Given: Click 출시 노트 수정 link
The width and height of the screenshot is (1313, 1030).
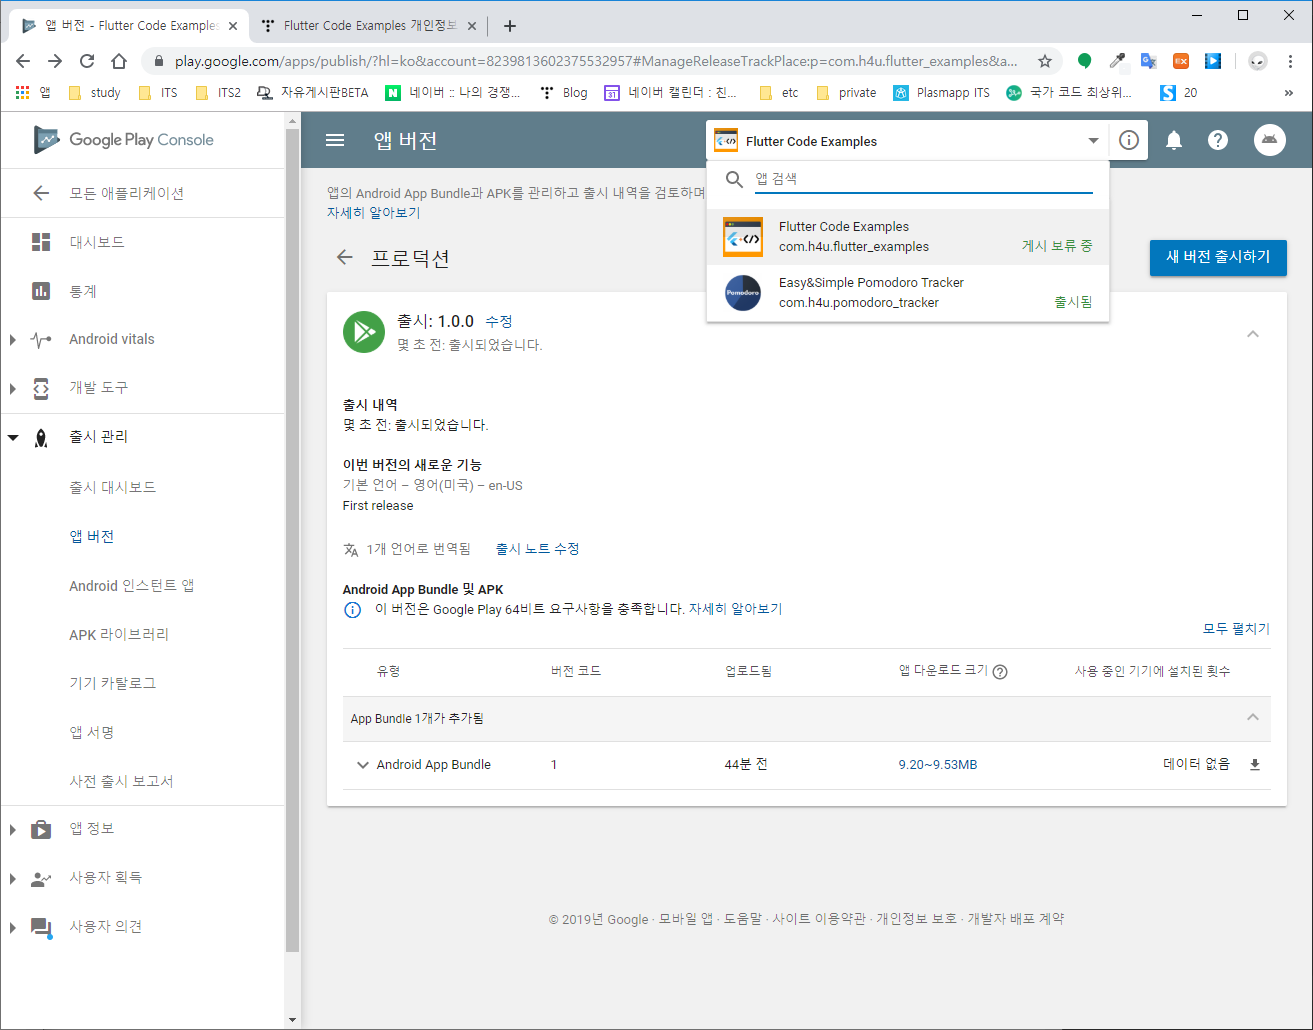Looking at the screenshot, I should point(538,549).
